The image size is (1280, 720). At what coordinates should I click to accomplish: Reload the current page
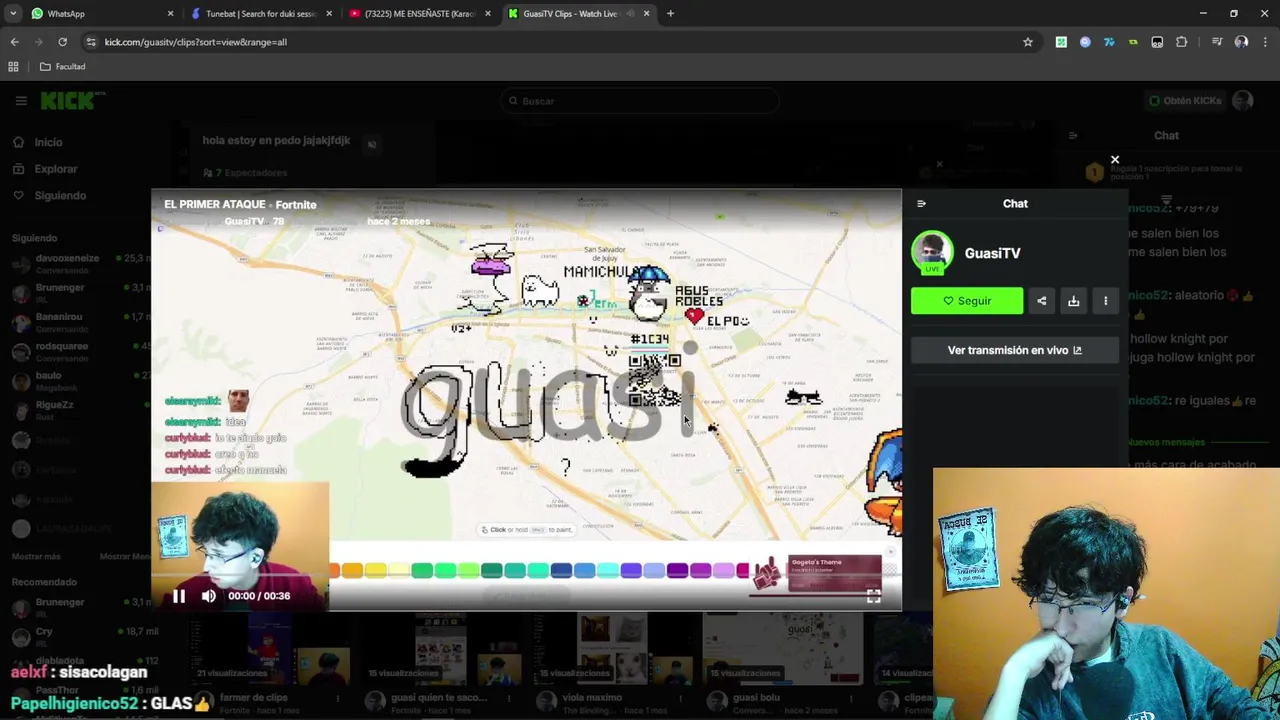coord(62,42)
